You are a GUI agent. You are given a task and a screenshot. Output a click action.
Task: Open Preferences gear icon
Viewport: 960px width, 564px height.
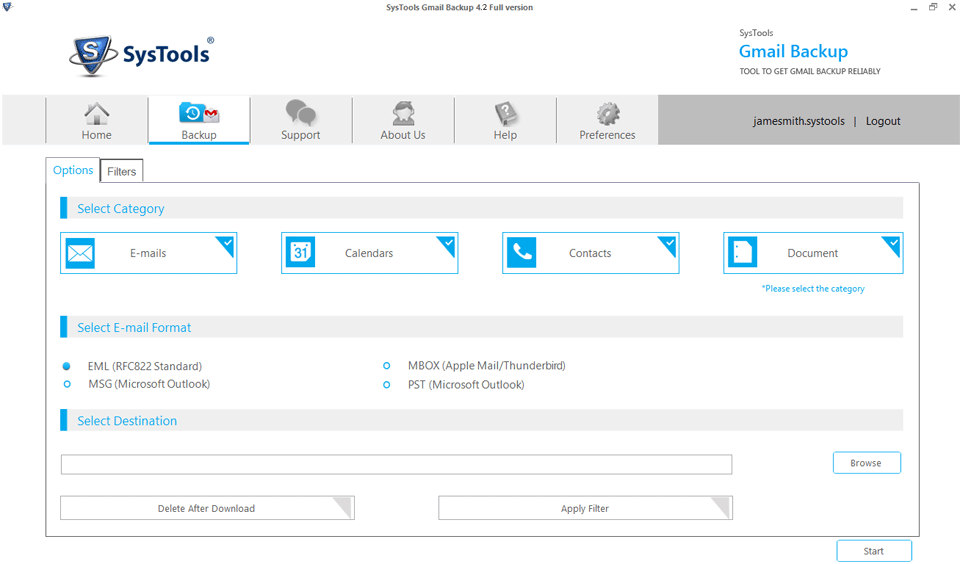(x=607, y=114)
